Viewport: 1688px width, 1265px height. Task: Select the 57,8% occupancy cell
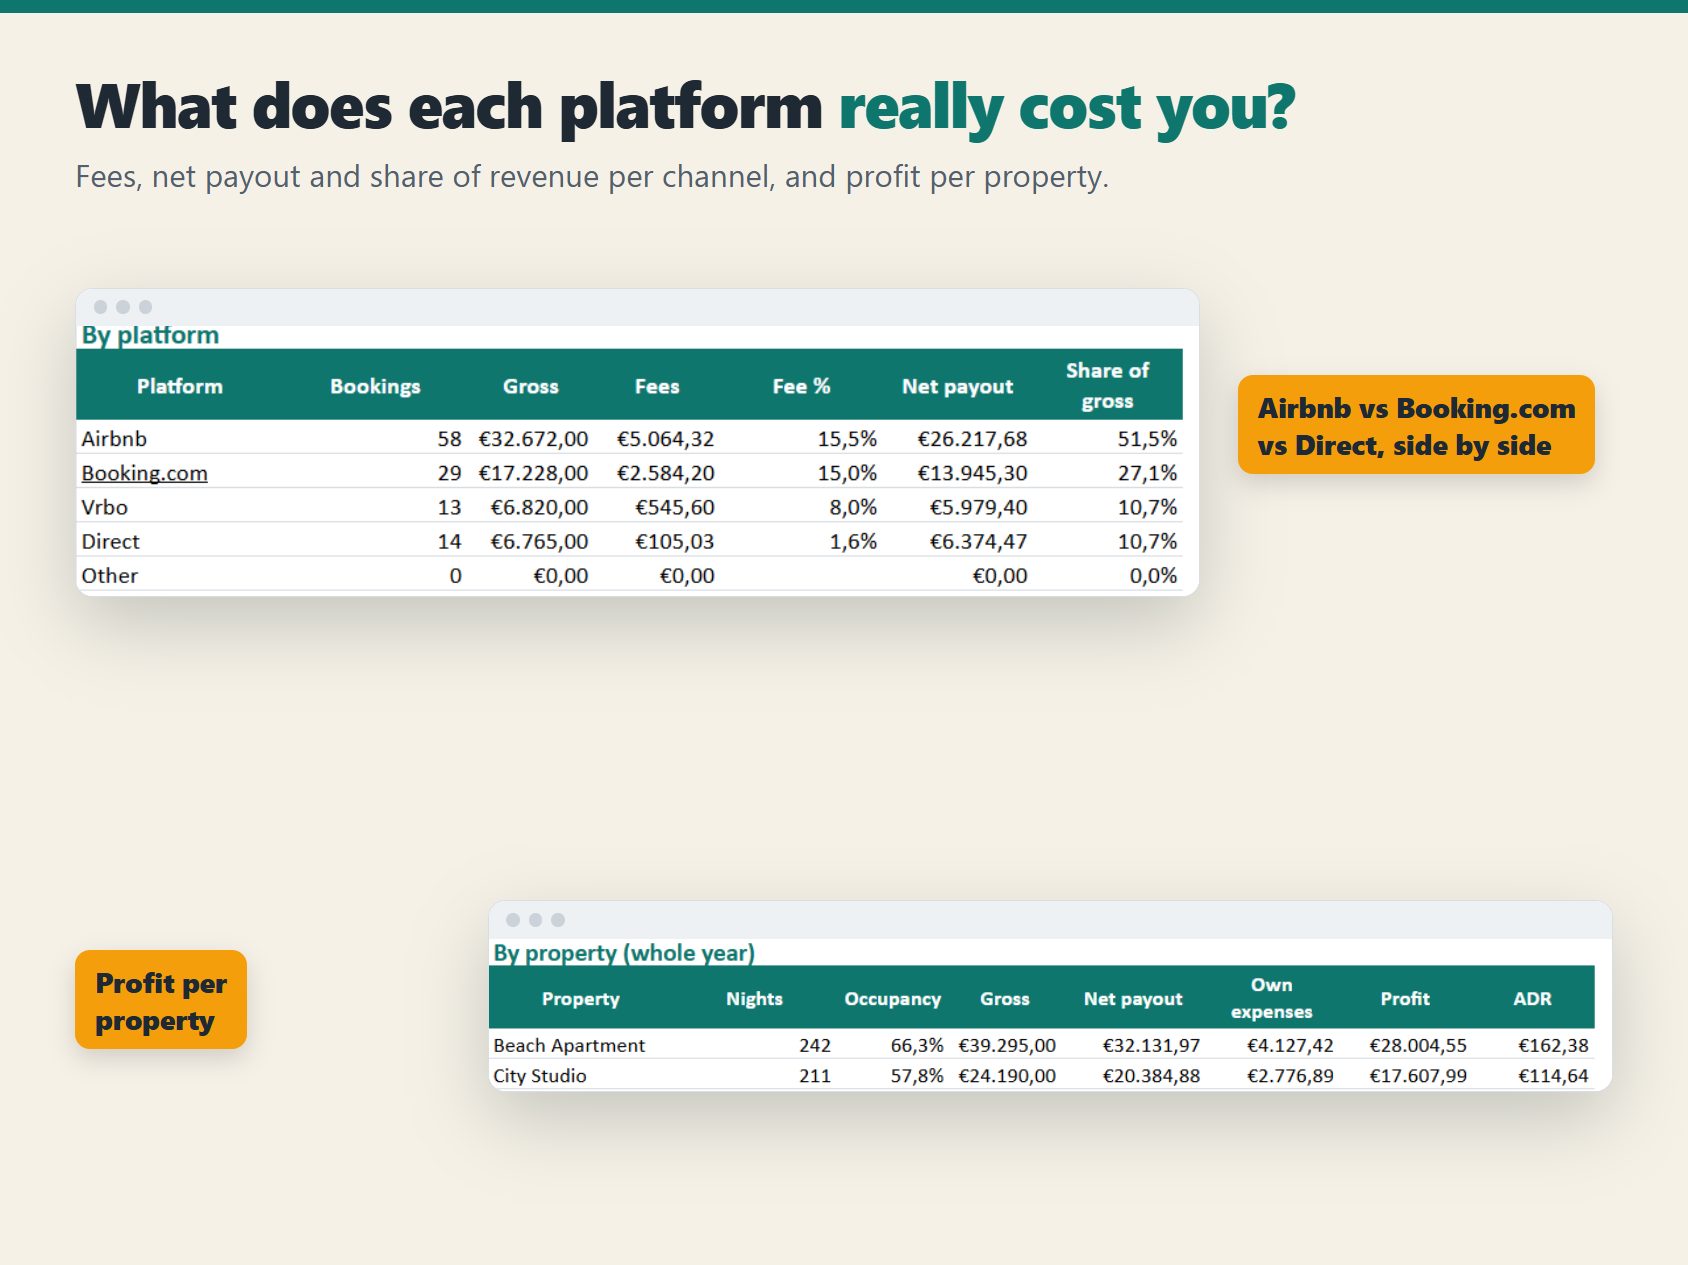click(x=917, y=1076)
